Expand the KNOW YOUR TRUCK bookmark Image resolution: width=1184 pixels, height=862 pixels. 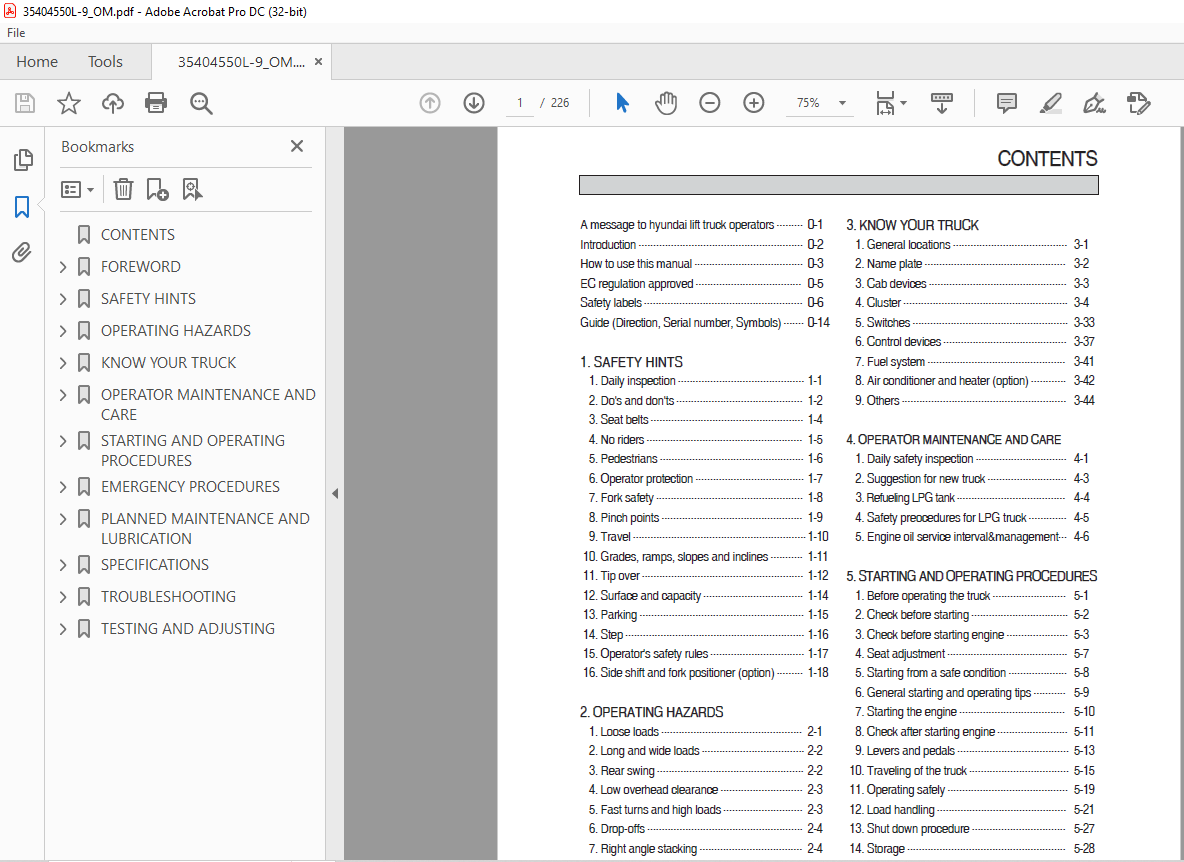(x=63, y=363)
